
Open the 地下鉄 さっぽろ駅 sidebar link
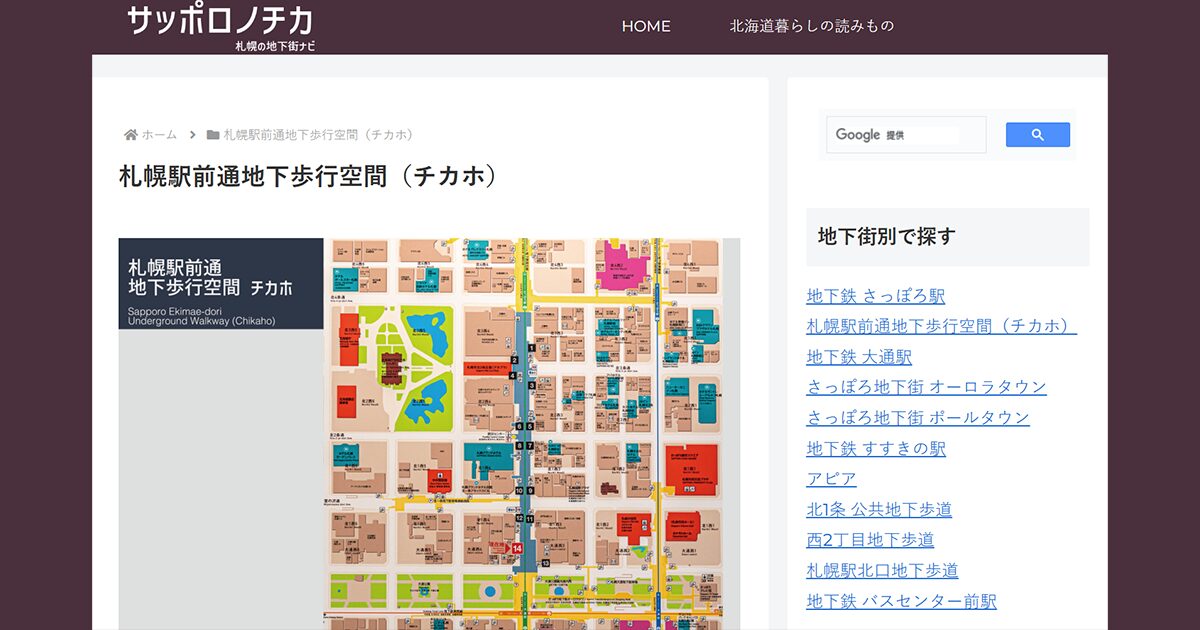coord(875,296)
